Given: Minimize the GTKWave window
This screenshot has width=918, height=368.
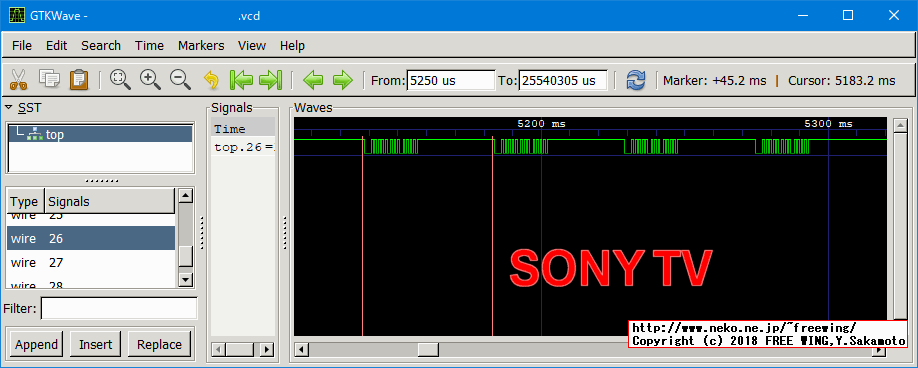Looking at the screenshot, I should [x=802, y=16].
